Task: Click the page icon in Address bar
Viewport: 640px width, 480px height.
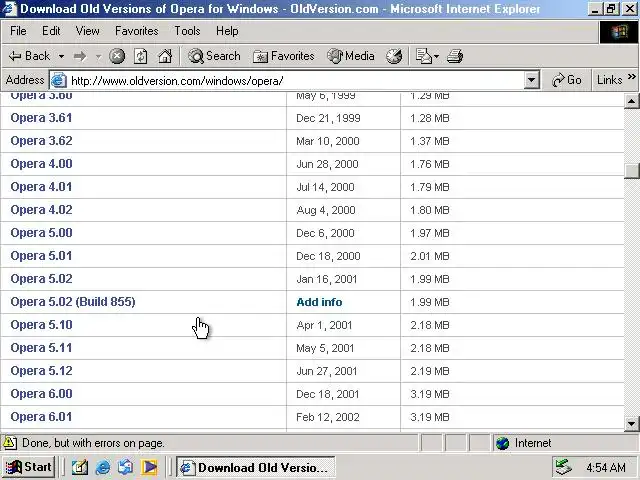Action: [58, 80]
